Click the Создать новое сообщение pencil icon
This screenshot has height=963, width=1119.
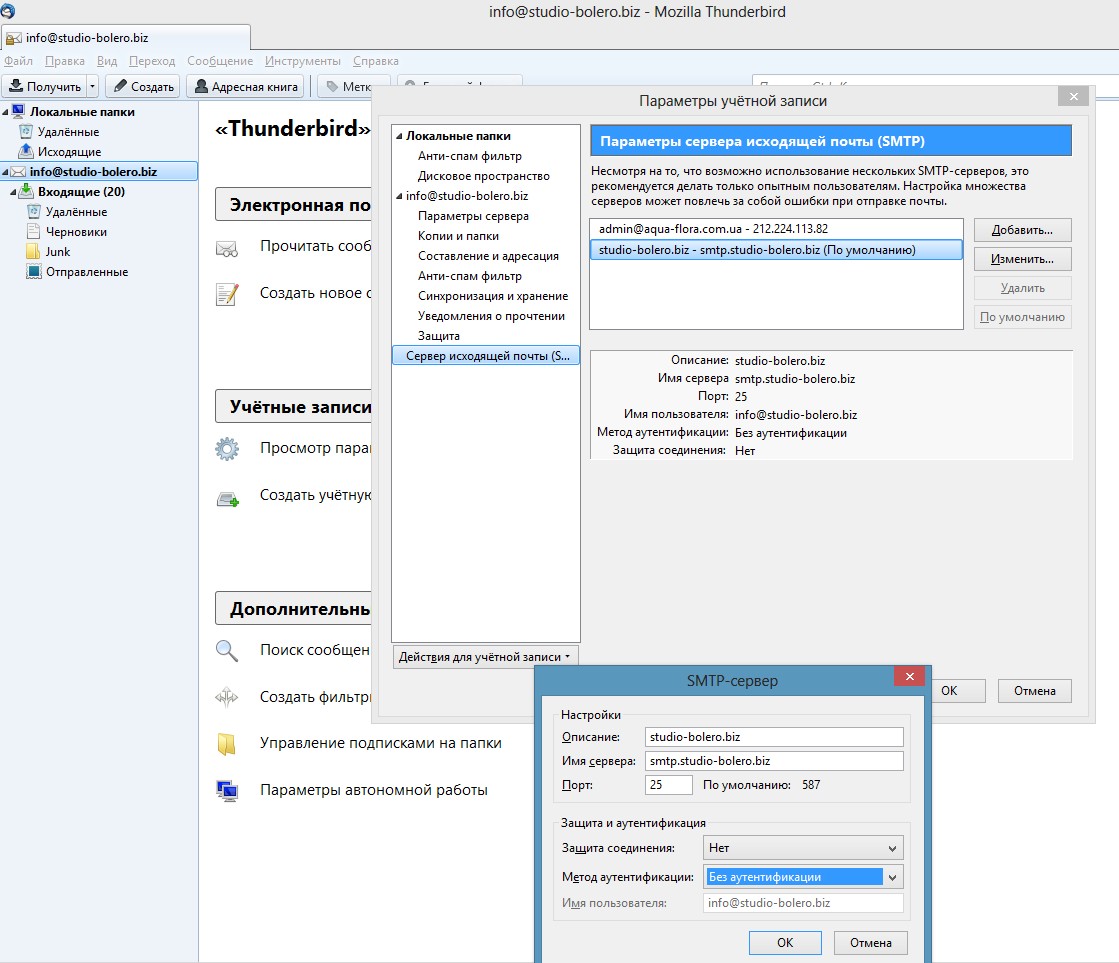(x=227, y=293)
